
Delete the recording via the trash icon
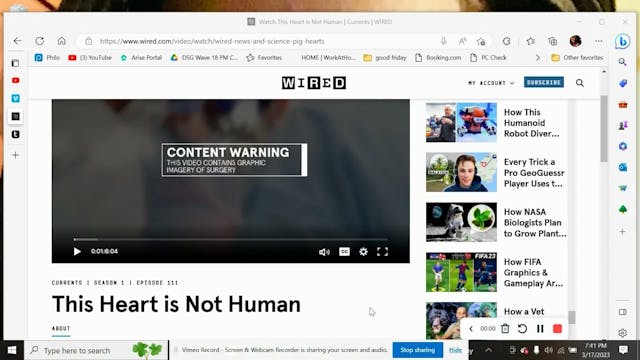[x=505, y=329]
